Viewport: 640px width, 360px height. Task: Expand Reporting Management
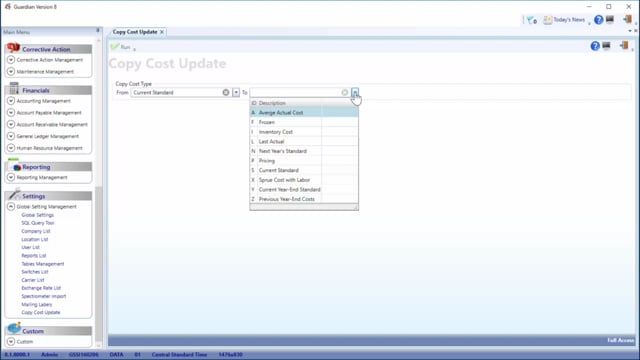pyautogui.click(x=11, y=177)
